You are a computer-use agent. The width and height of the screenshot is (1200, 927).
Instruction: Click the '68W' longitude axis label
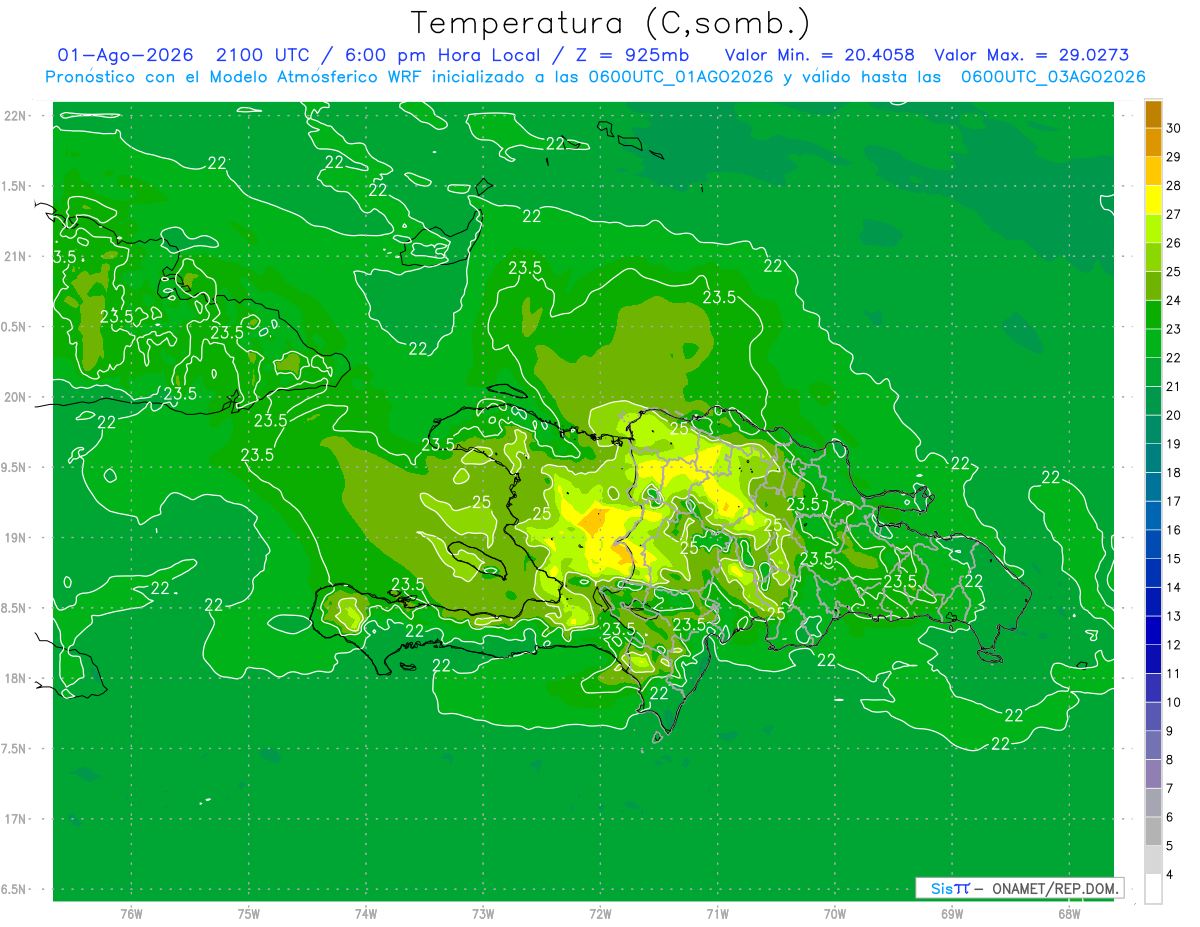click(x=1069, y=913)
